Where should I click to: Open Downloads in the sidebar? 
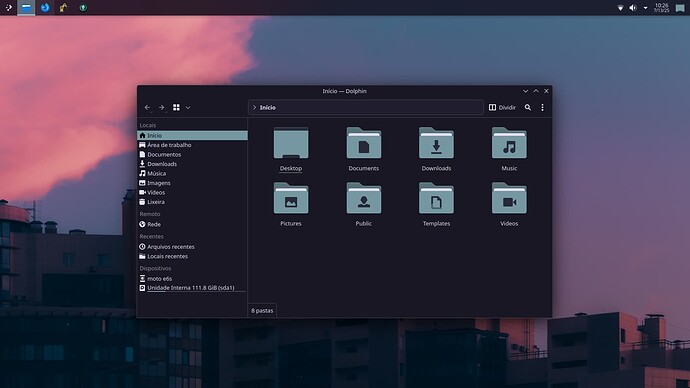tap(192, 164)
